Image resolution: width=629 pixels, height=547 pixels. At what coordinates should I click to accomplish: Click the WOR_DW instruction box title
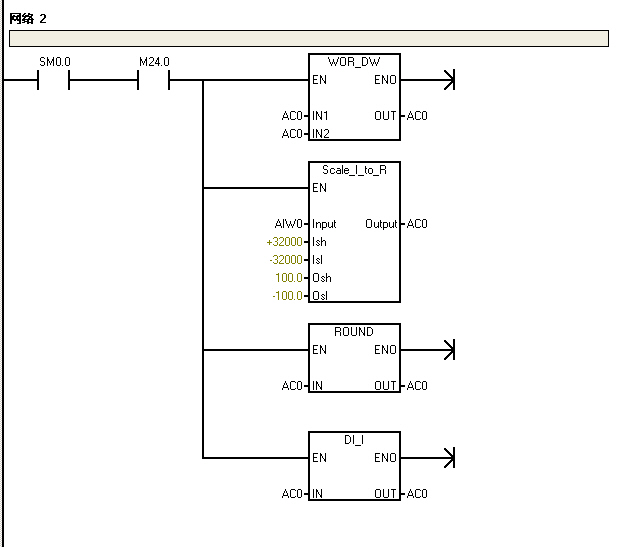(354, 62)
